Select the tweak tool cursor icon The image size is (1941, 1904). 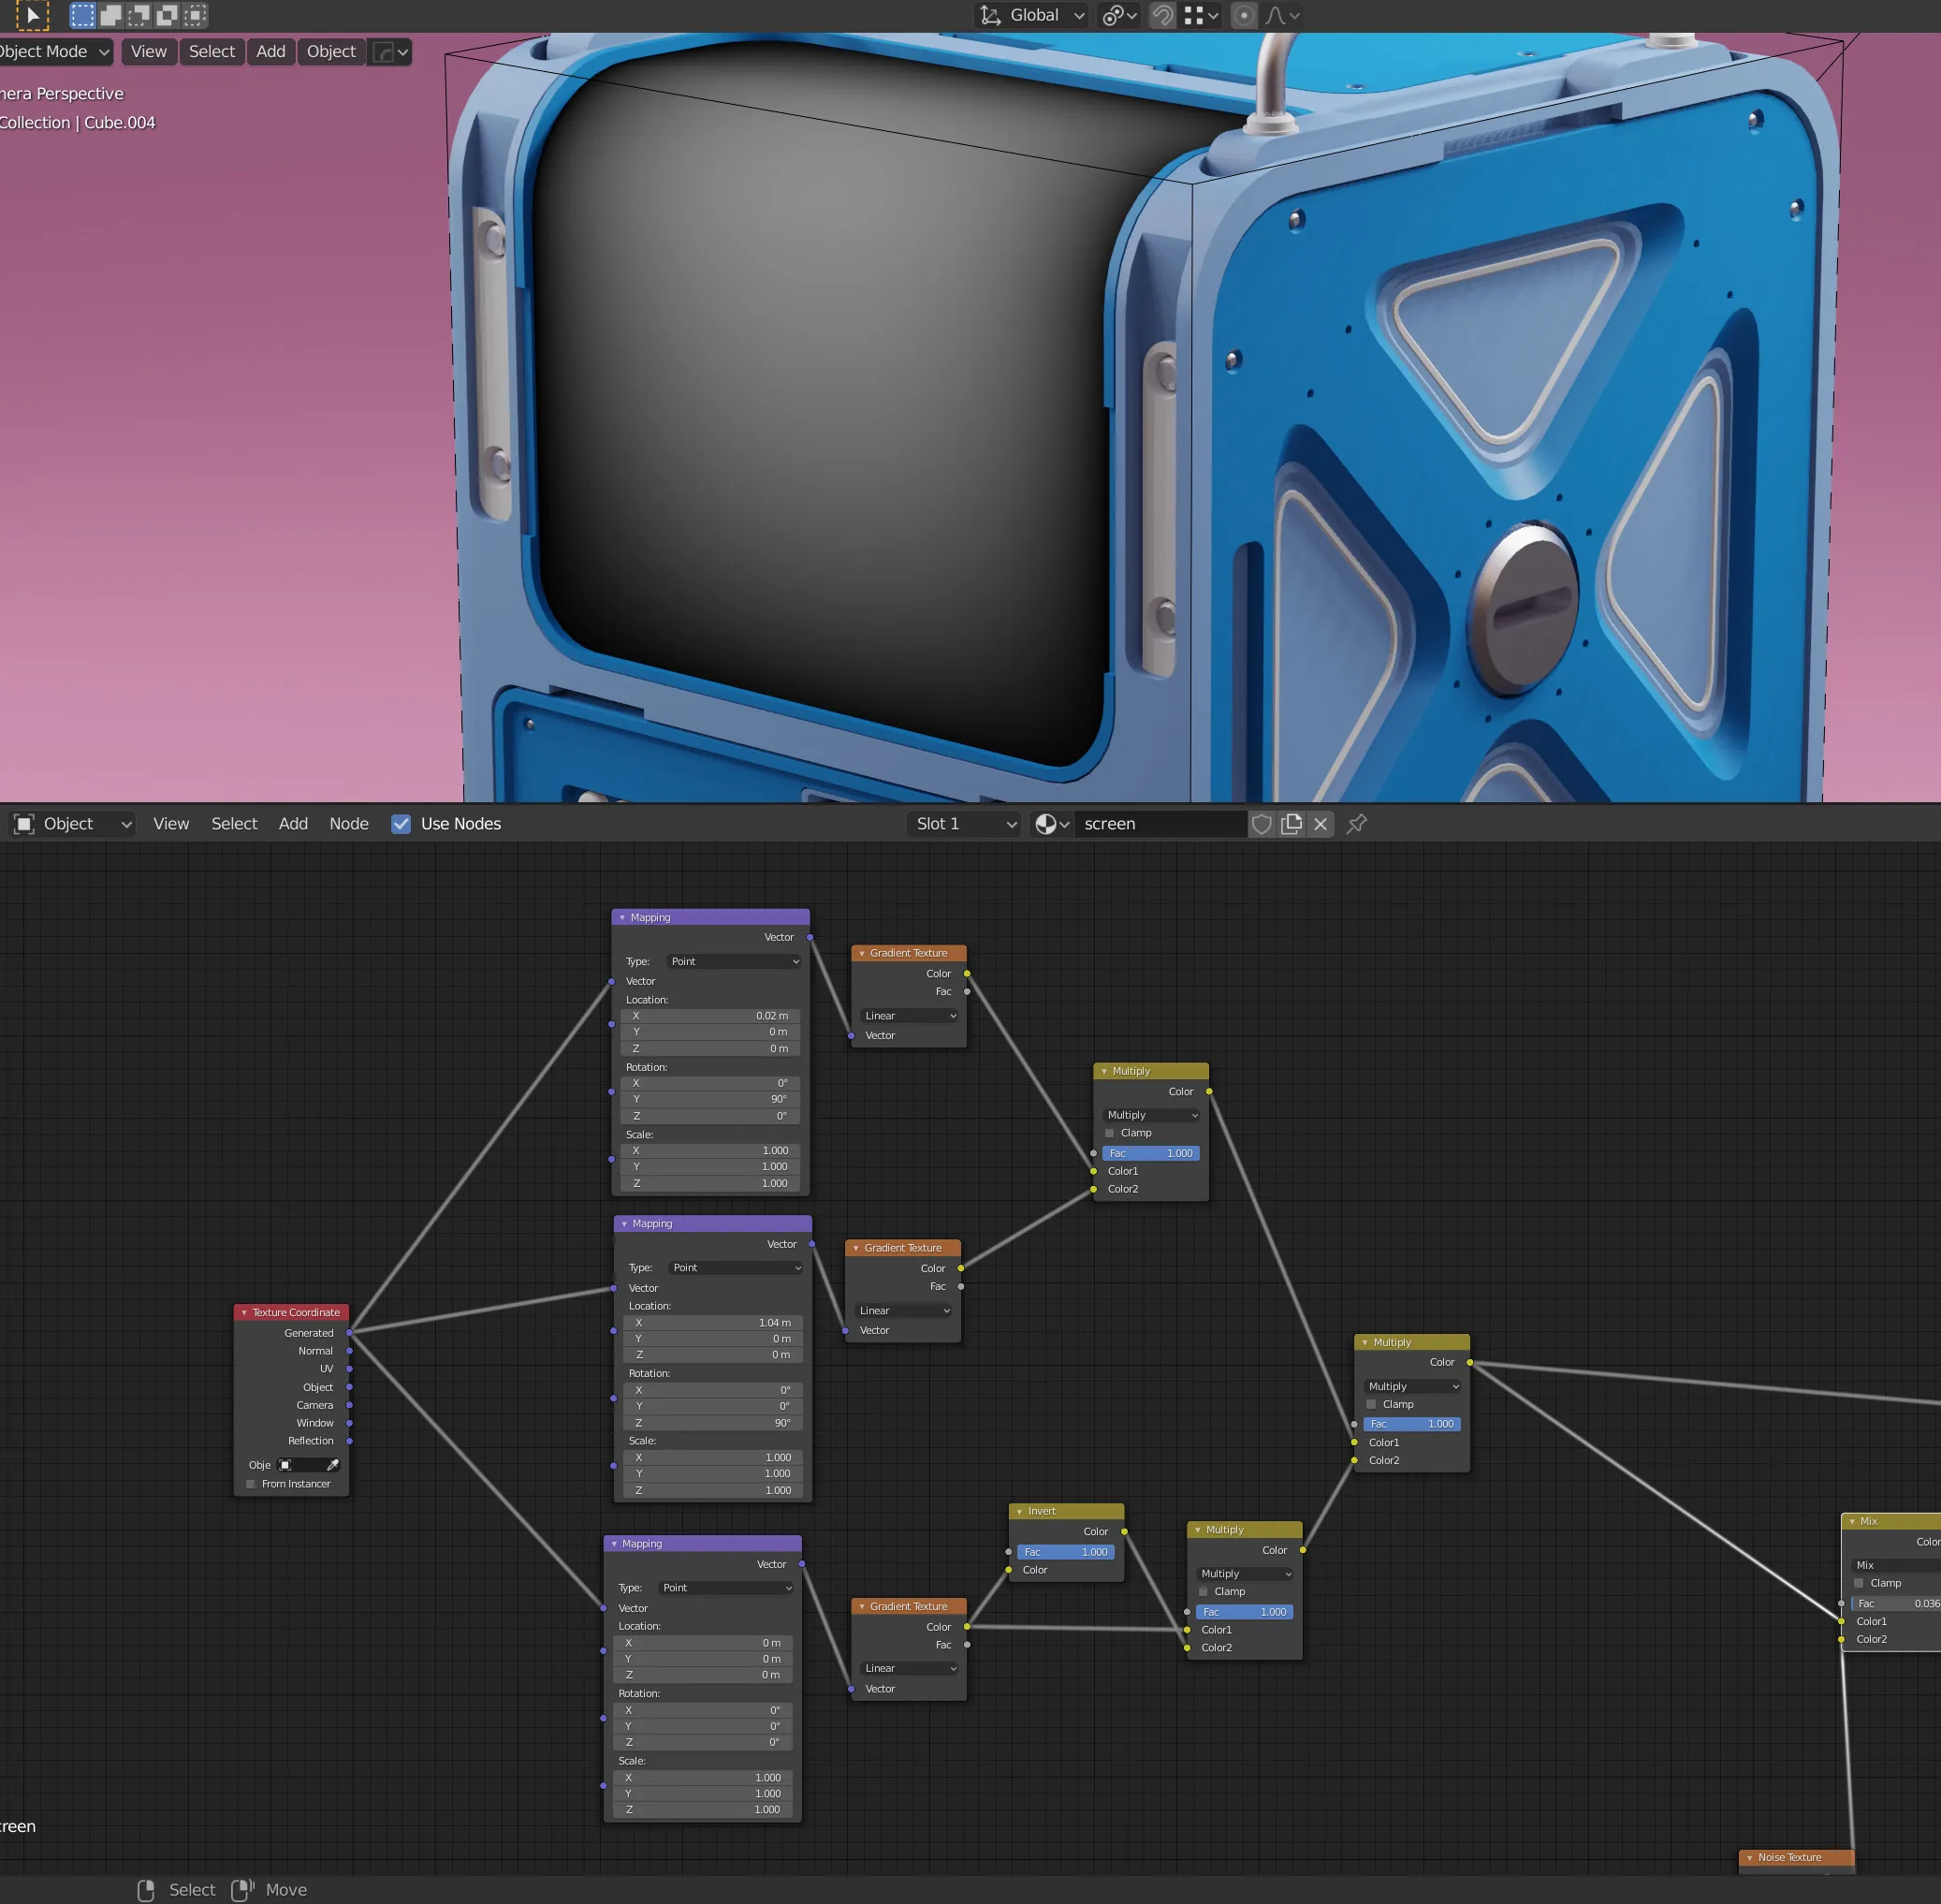click(x=32, y=15)
